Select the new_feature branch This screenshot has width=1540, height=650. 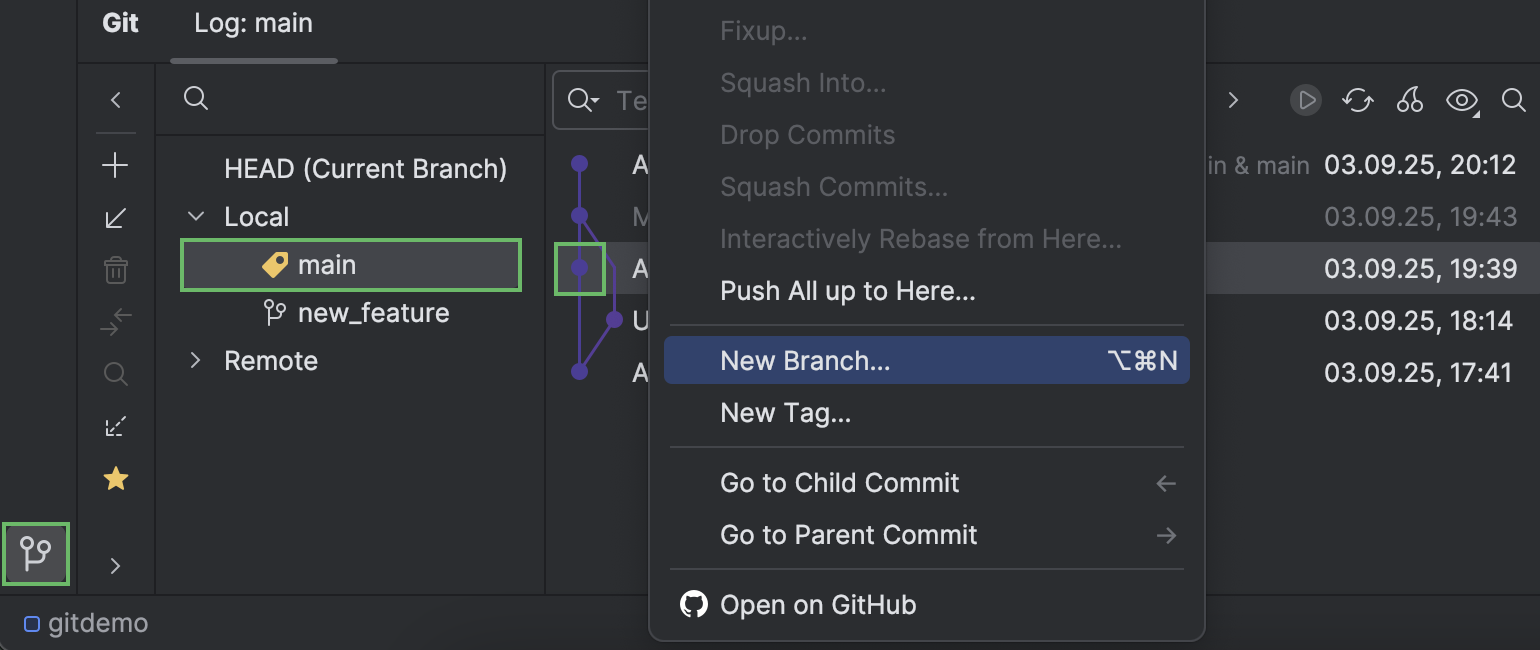(373, 312)
